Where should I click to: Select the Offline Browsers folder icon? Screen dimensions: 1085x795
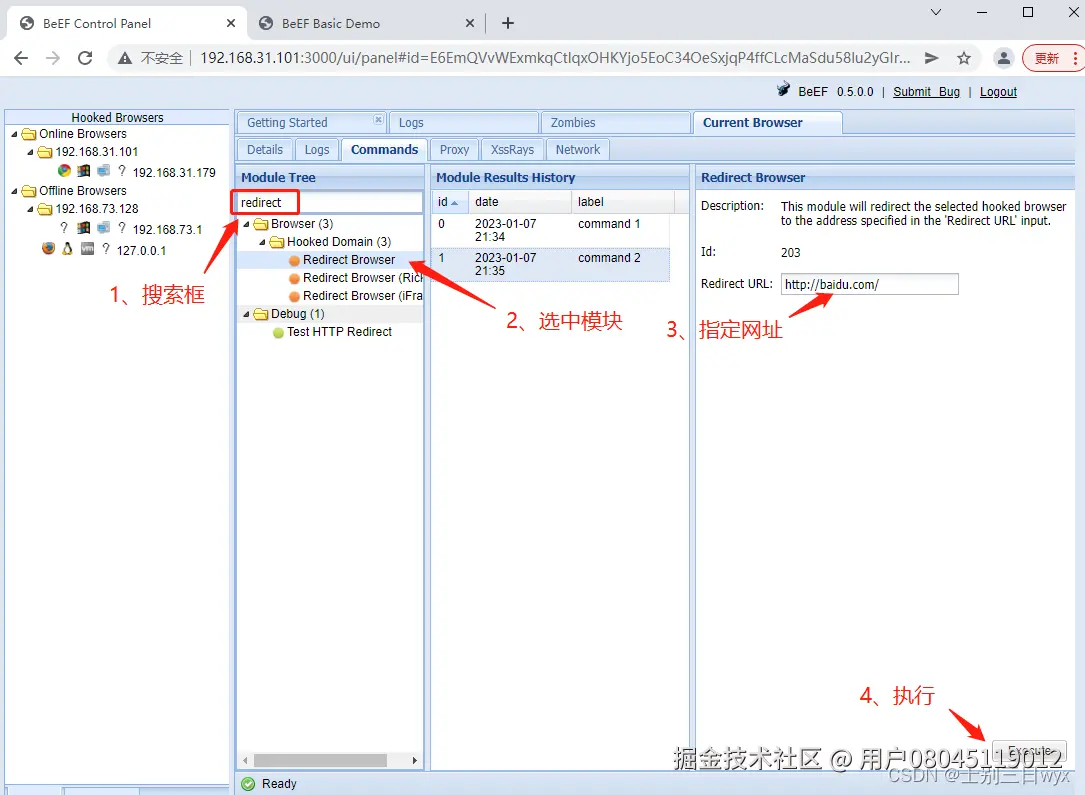pyautogui.click(x=29, y=191)
